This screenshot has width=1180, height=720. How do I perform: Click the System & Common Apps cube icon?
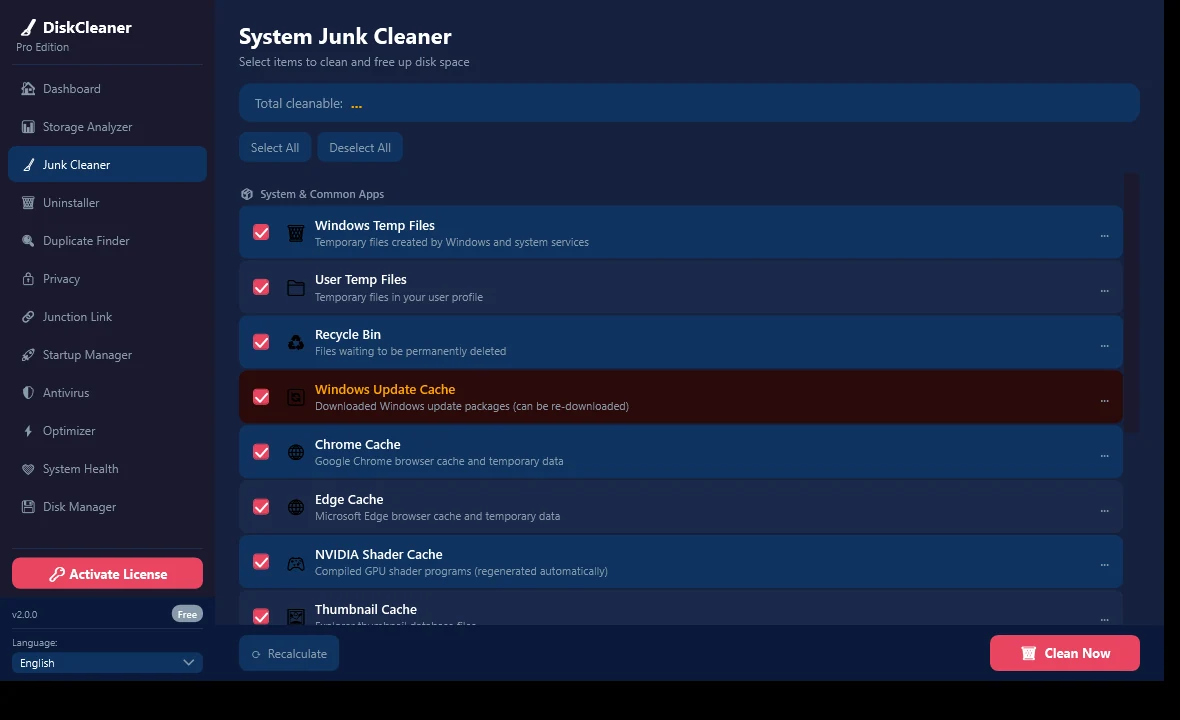247,194
